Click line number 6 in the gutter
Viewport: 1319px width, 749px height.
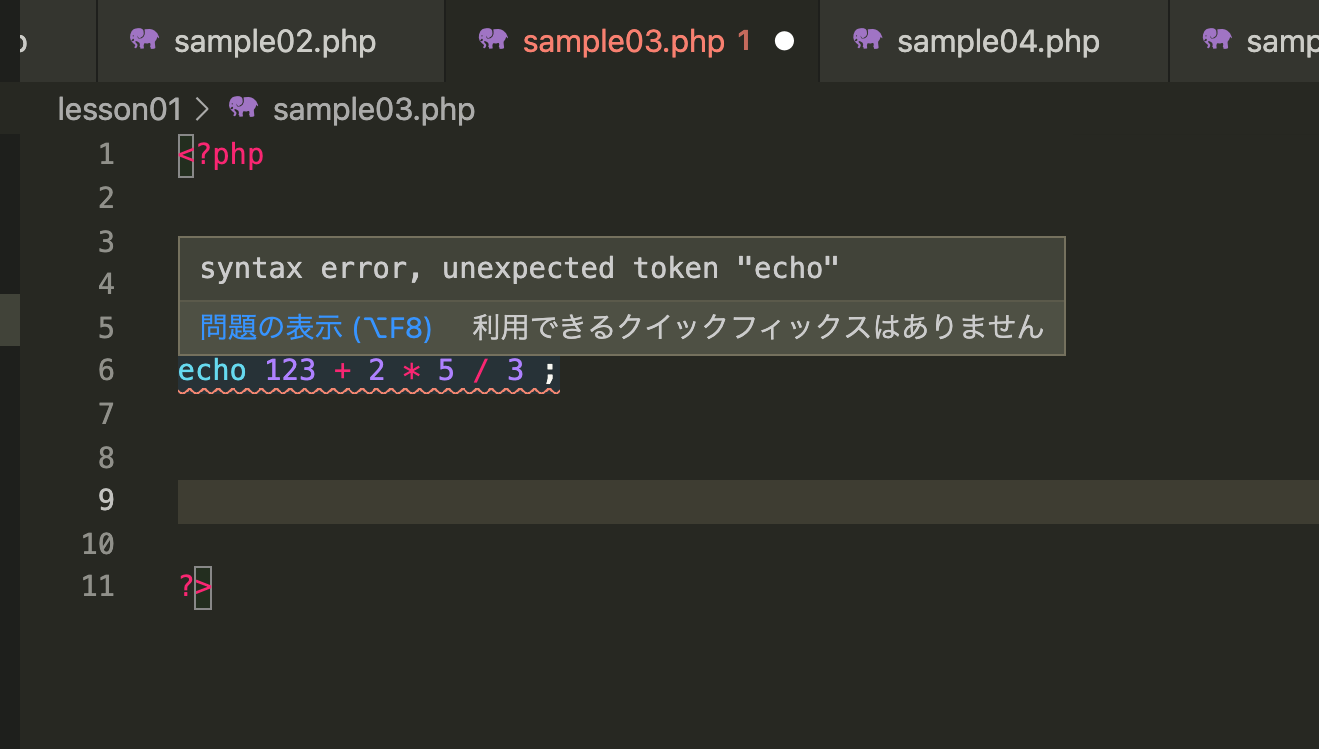pos(105,370)
